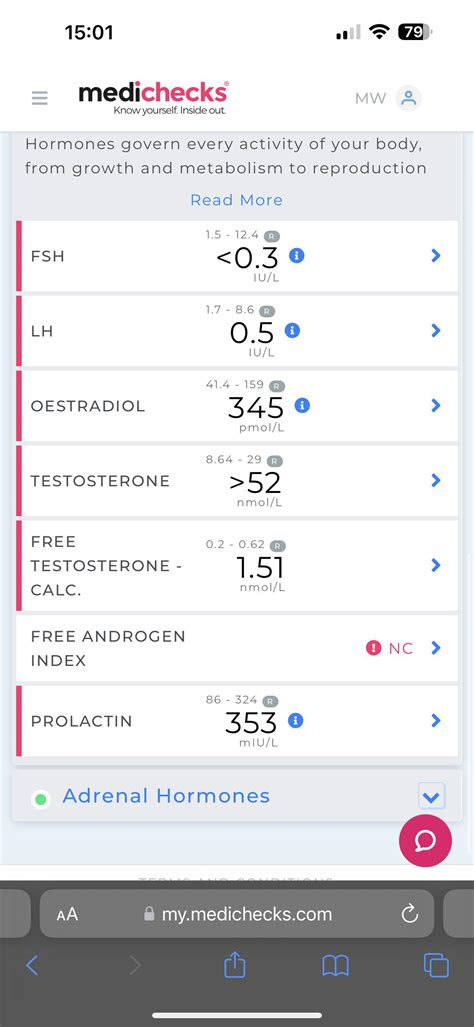This screenshot has width=474, height=1027.
Task: Open Free Testosterone result details chevron
Action: click(x=436, y=565)
